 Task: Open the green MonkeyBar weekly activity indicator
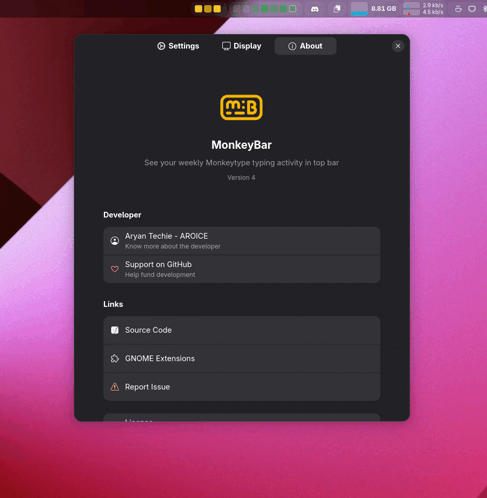(x=265, y=9)
